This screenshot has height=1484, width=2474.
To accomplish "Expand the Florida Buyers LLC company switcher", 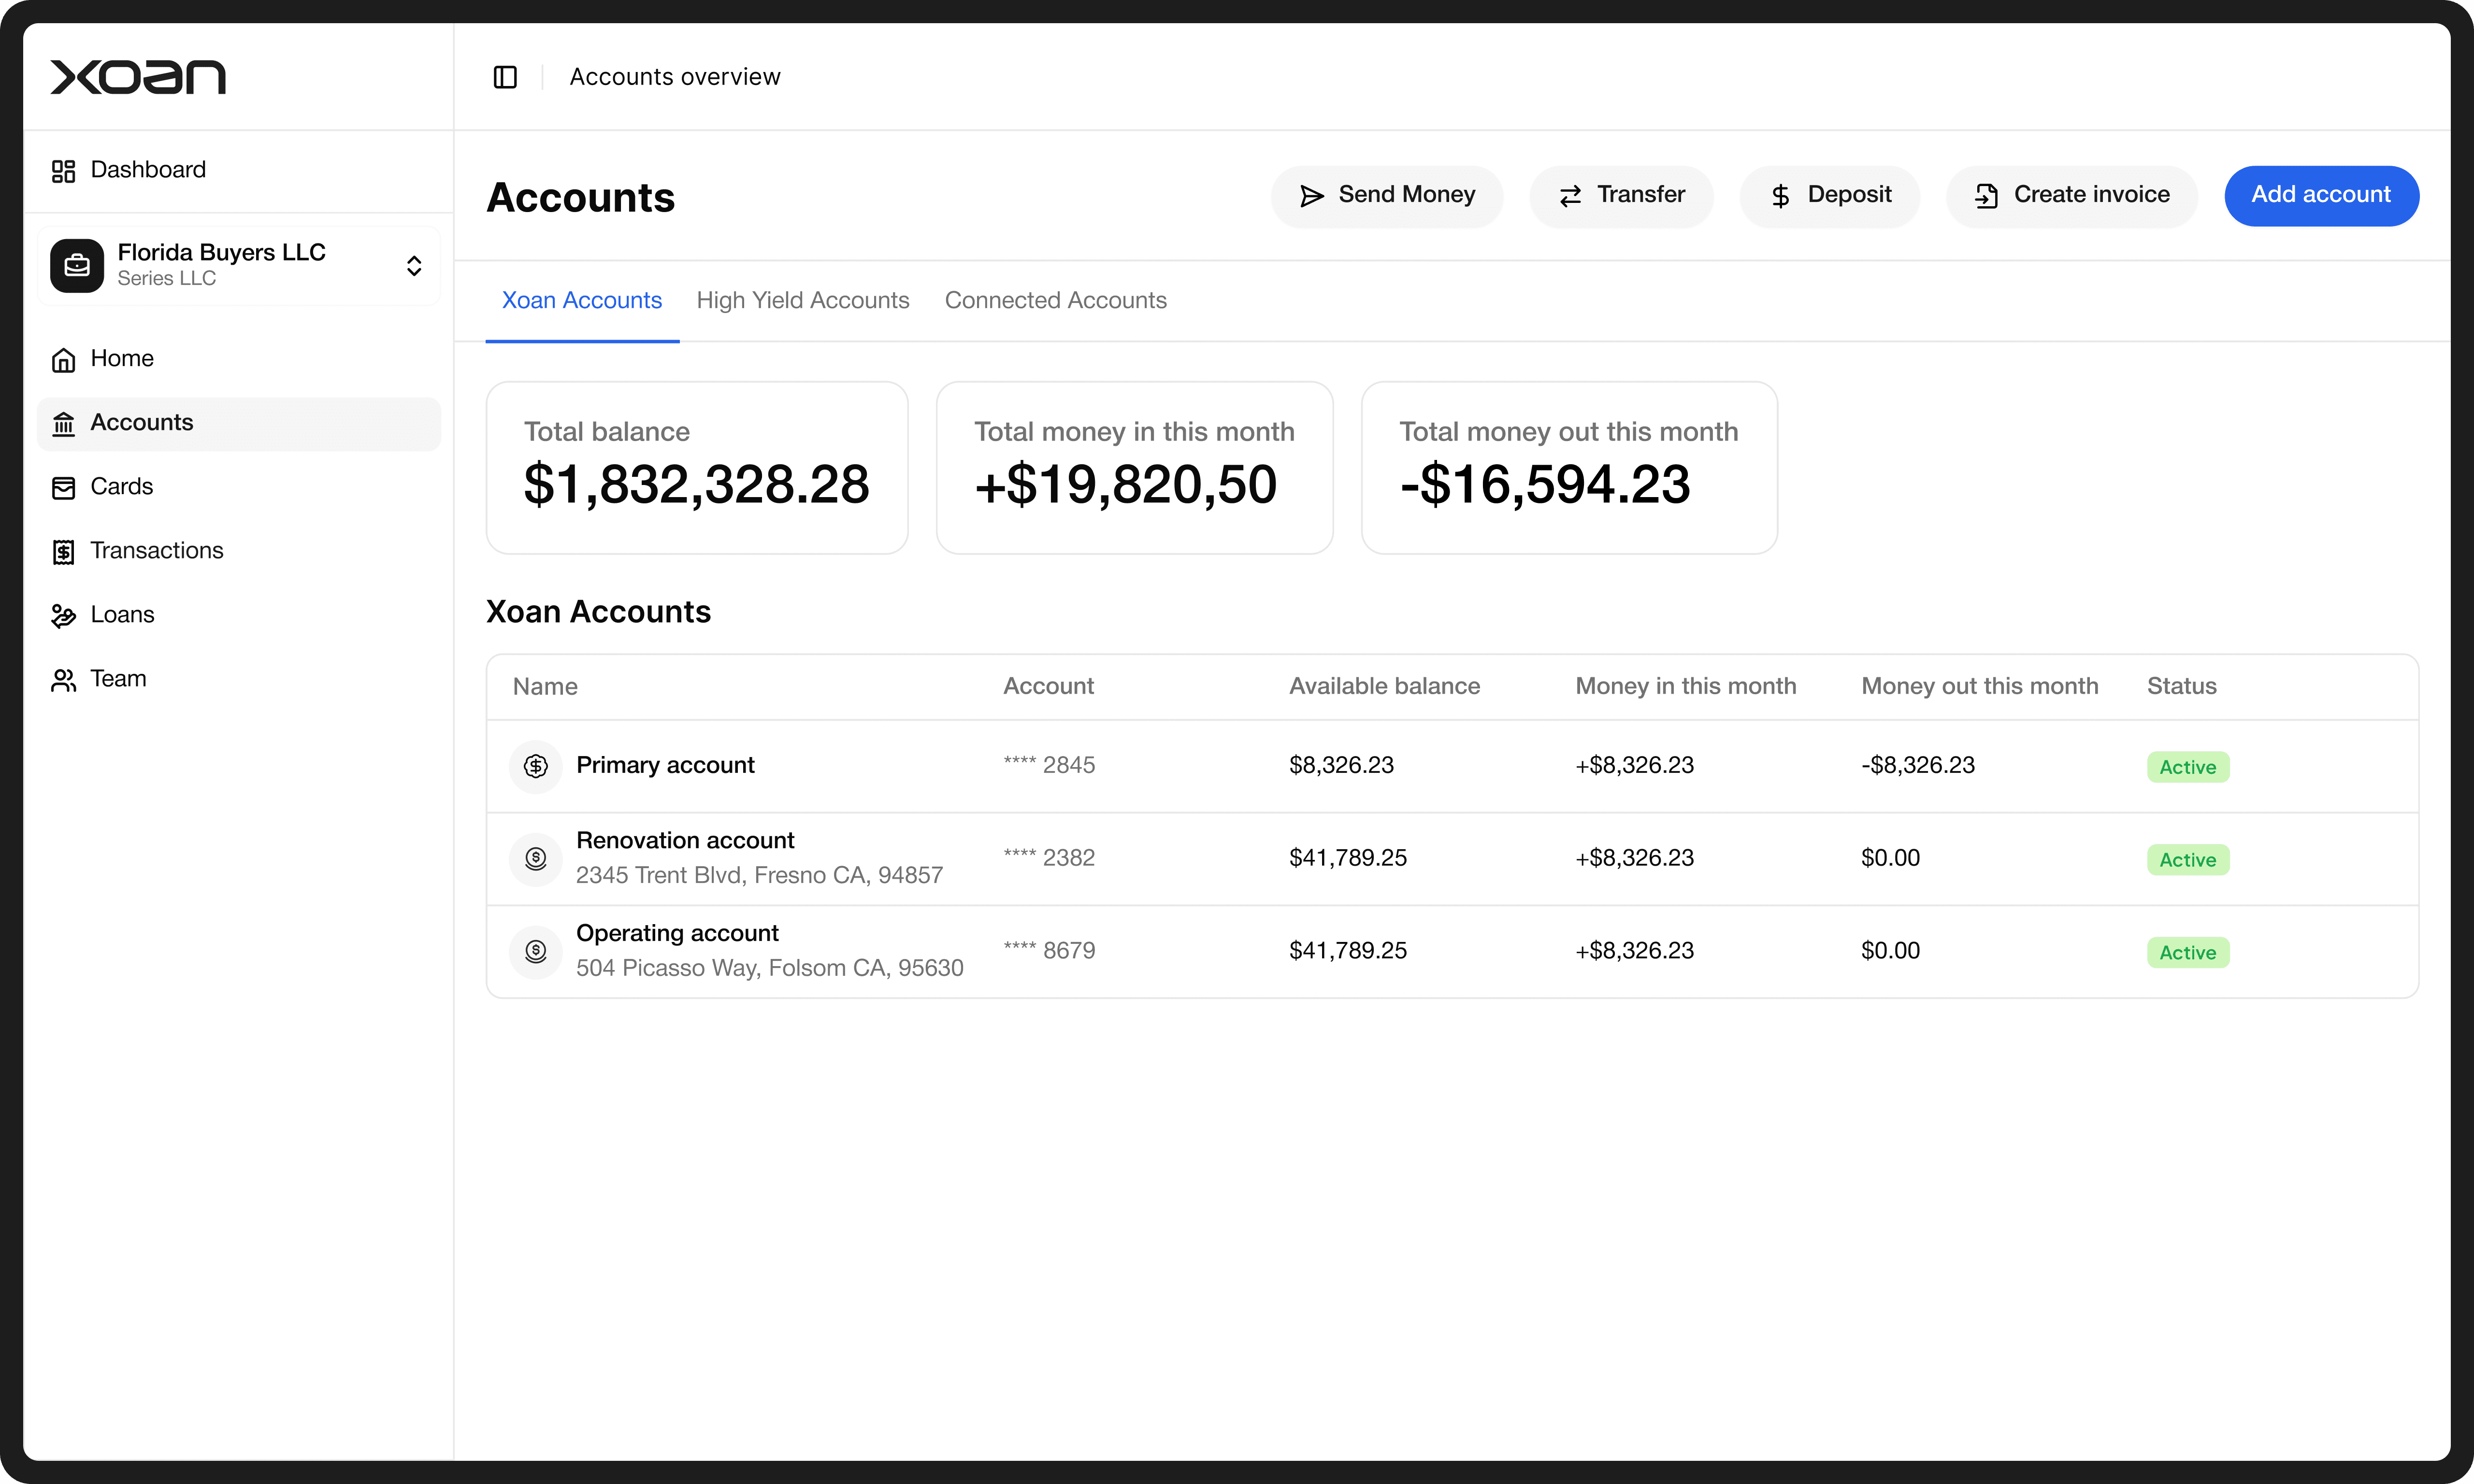I will (x=413, y=265).
